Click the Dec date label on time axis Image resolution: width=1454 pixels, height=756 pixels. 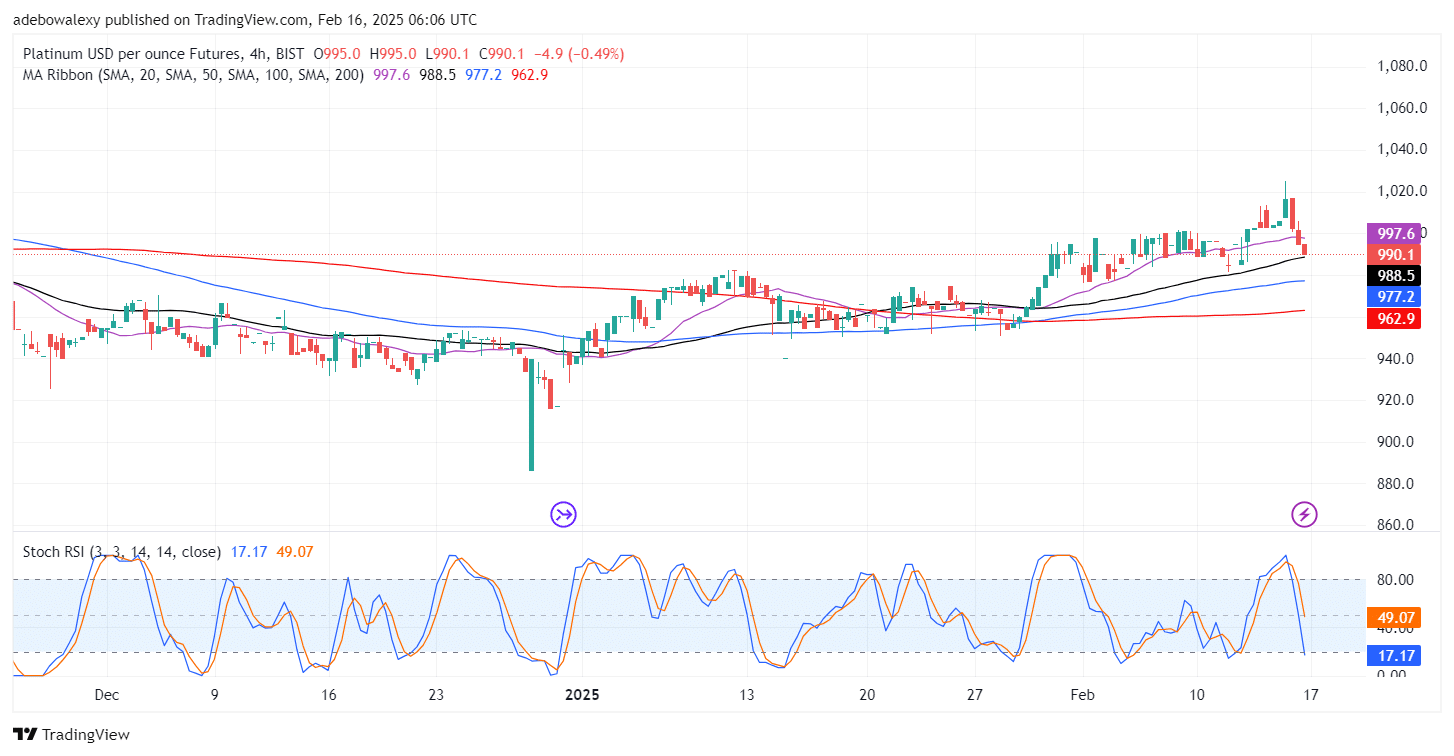[108, 695]
